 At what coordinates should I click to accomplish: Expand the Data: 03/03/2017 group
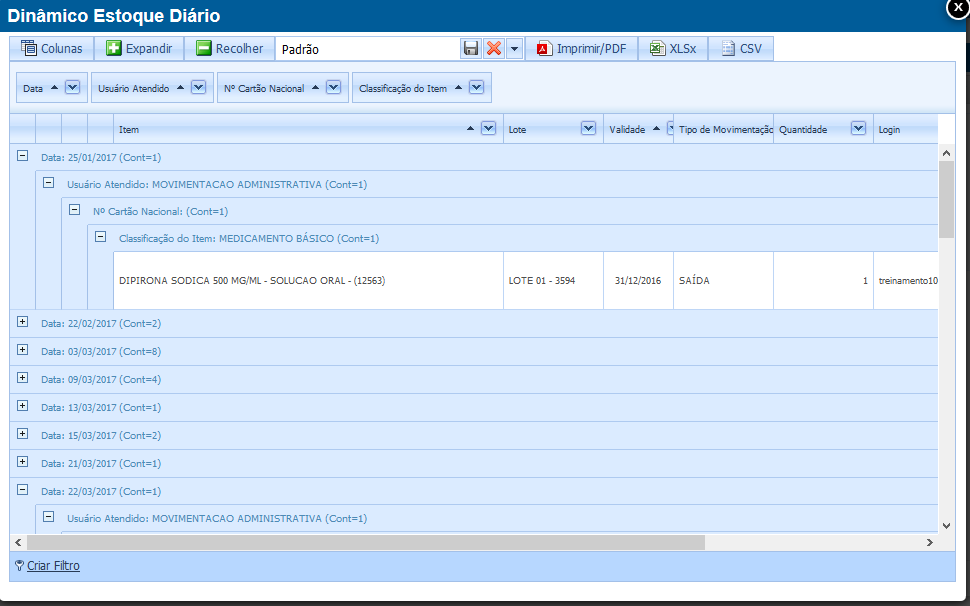pos(22,349)
